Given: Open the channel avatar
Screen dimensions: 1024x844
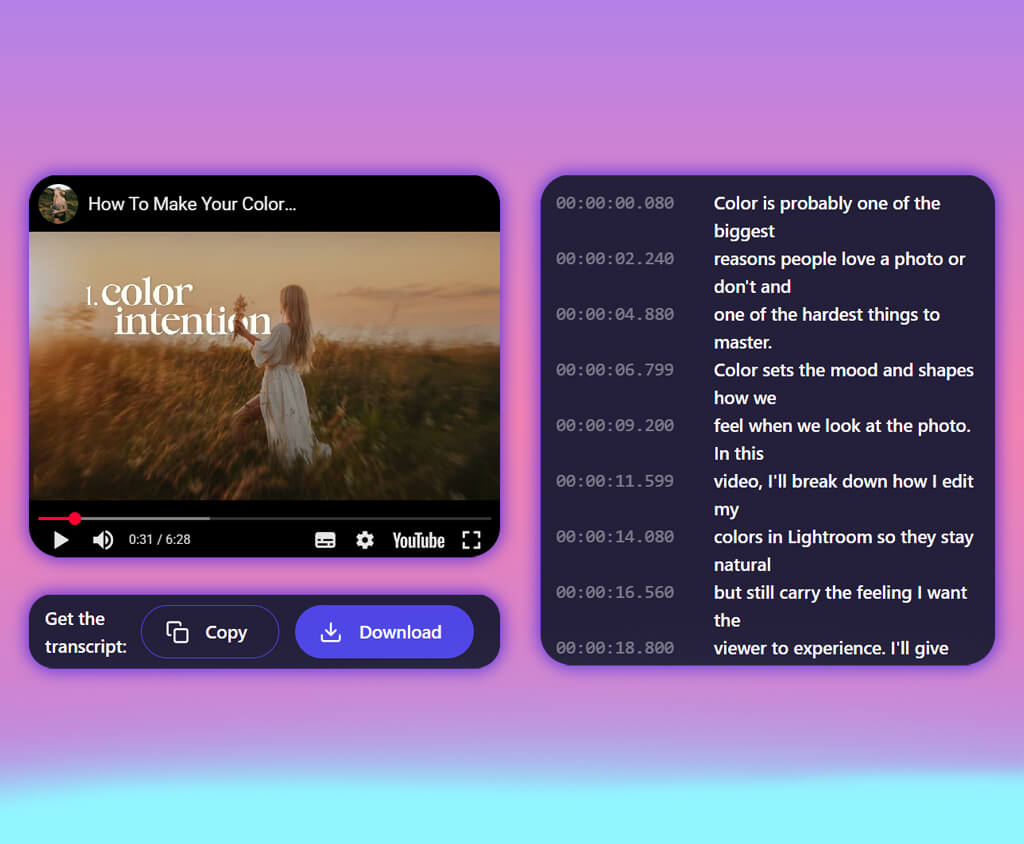Looking at the screenshot, I should pos(58,204).
